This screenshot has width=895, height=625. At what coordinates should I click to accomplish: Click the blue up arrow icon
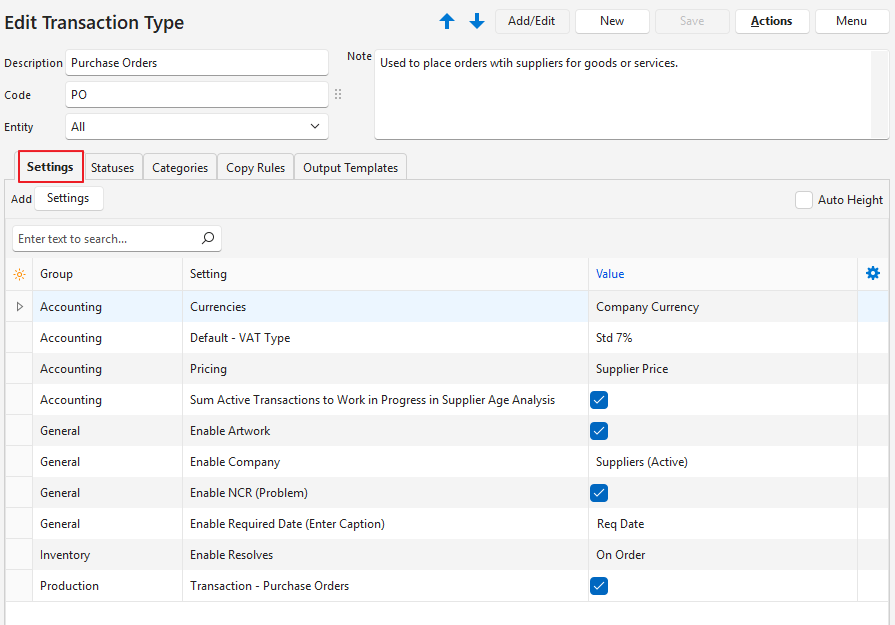(447, 21)
